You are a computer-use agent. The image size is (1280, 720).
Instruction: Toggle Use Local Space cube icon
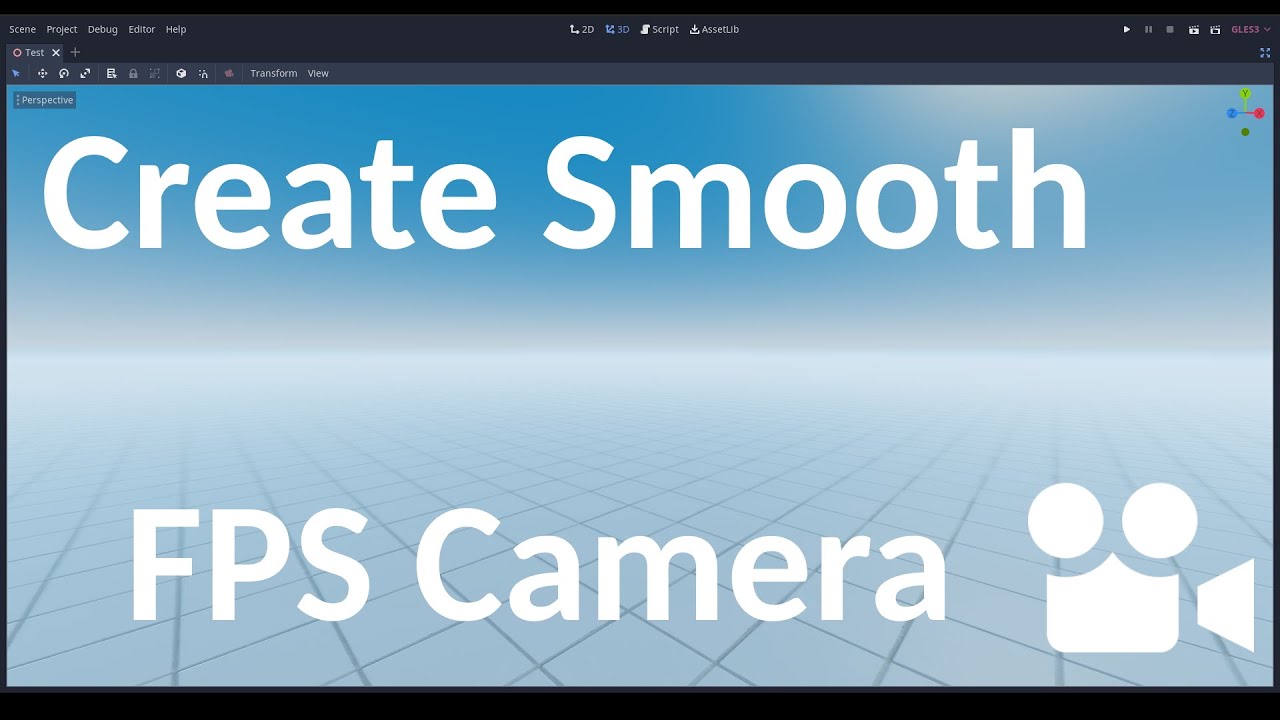181,73
